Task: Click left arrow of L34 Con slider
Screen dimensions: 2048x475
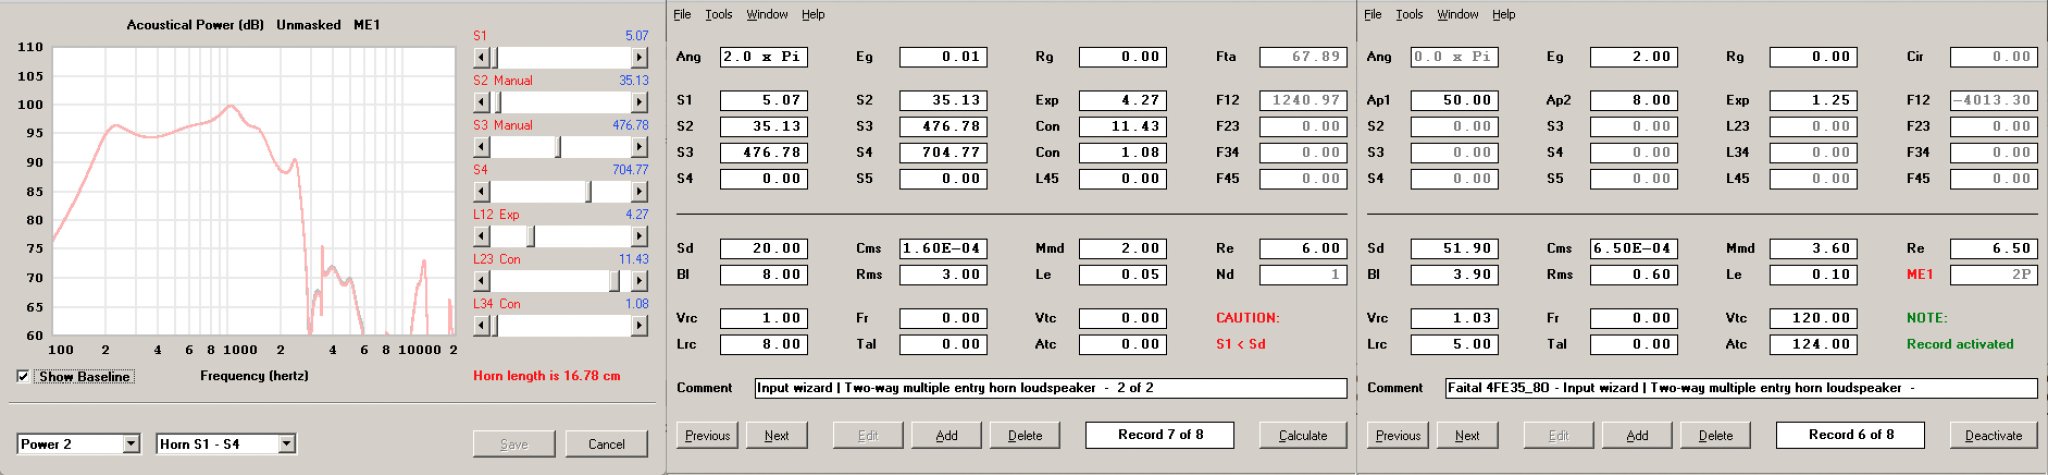Action: pos(481,325)
